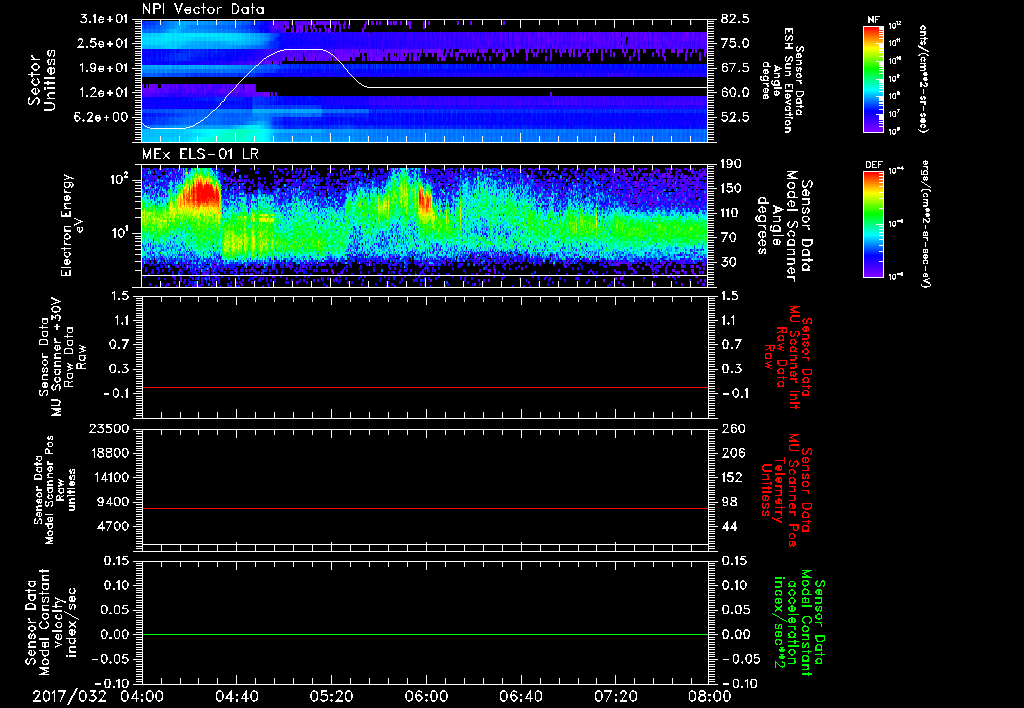Click the red scanner position line
This screenshot has width=1024, height=708.
pos(425,509)
